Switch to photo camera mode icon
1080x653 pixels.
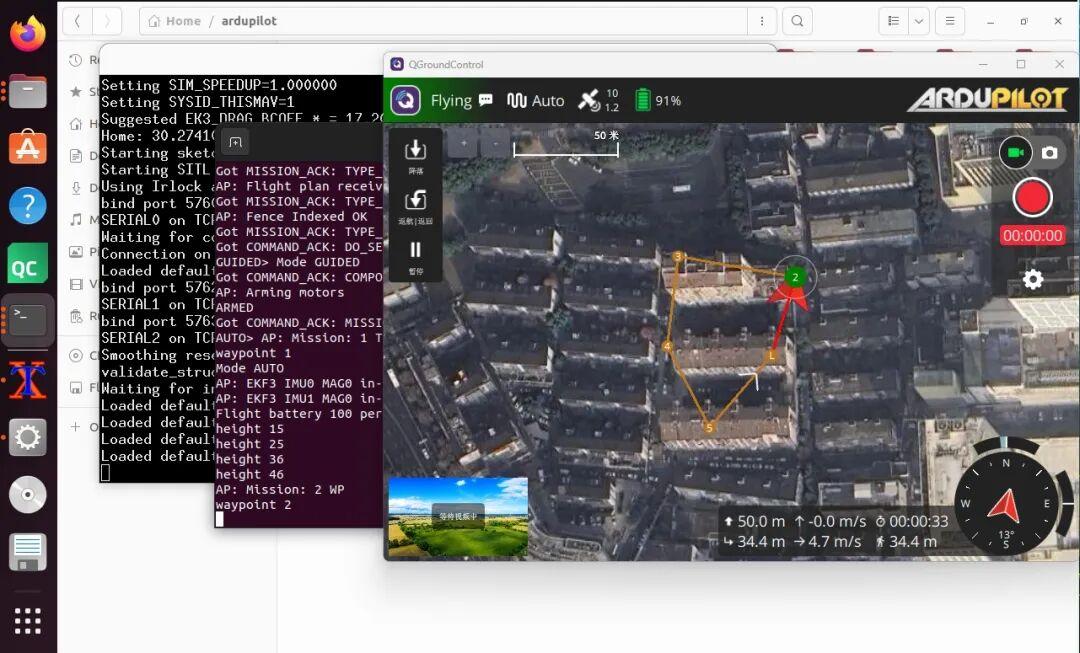click(x=1049, y=152)
